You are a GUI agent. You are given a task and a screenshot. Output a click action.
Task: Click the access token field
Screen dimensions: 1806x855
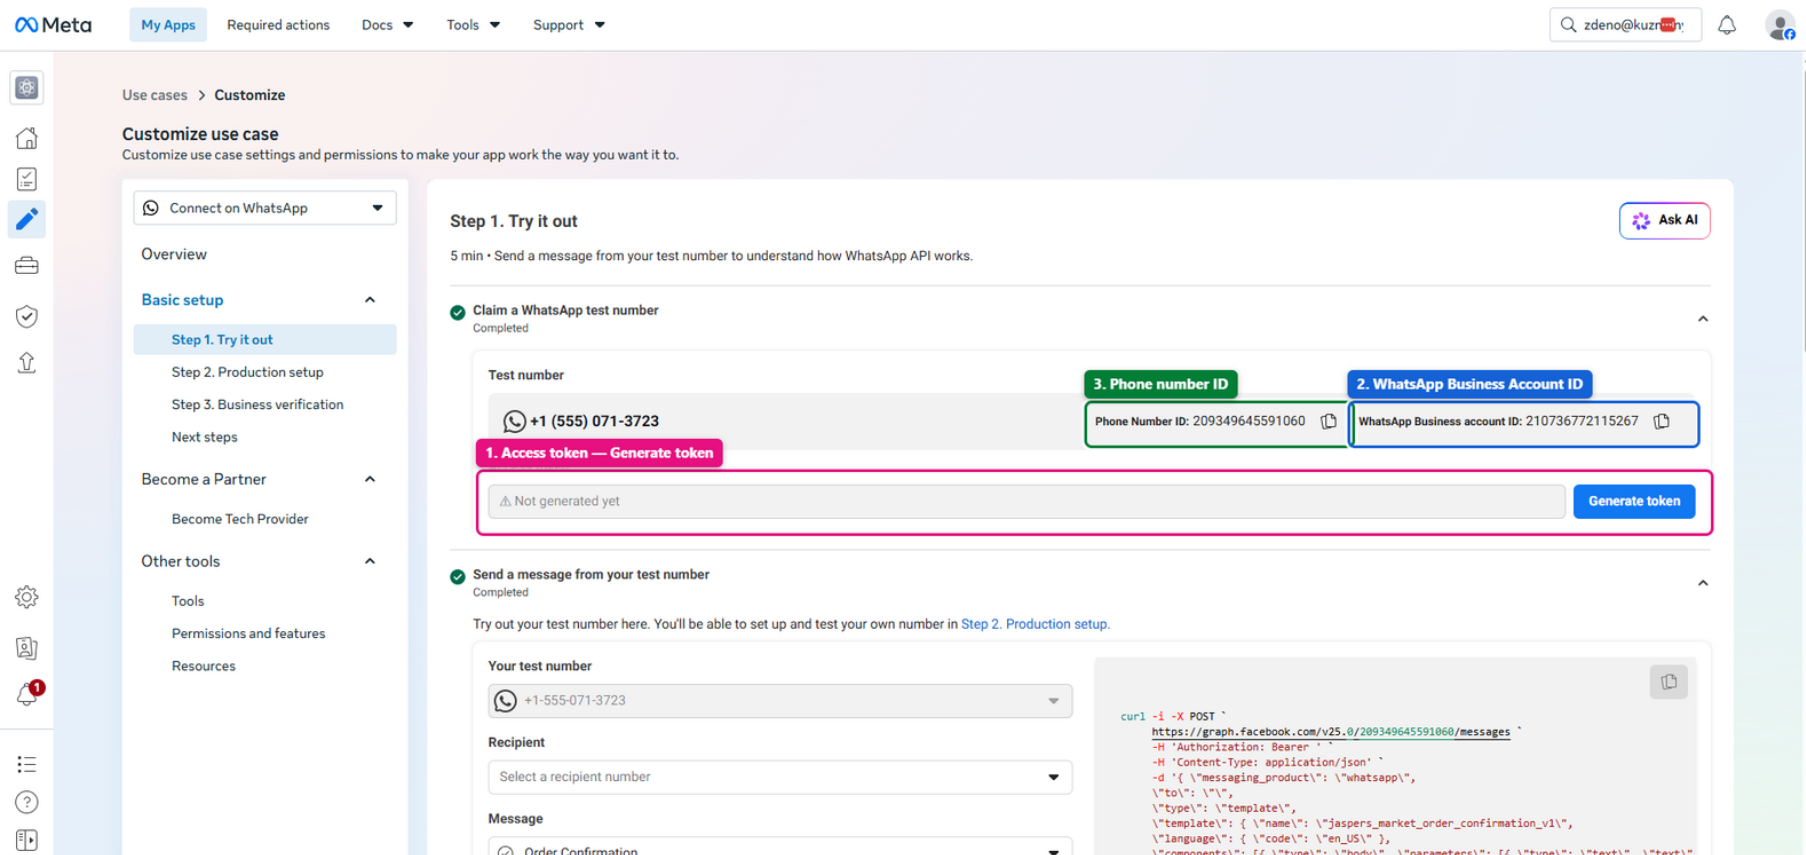pyautogui.click(x=1026, y=501)
